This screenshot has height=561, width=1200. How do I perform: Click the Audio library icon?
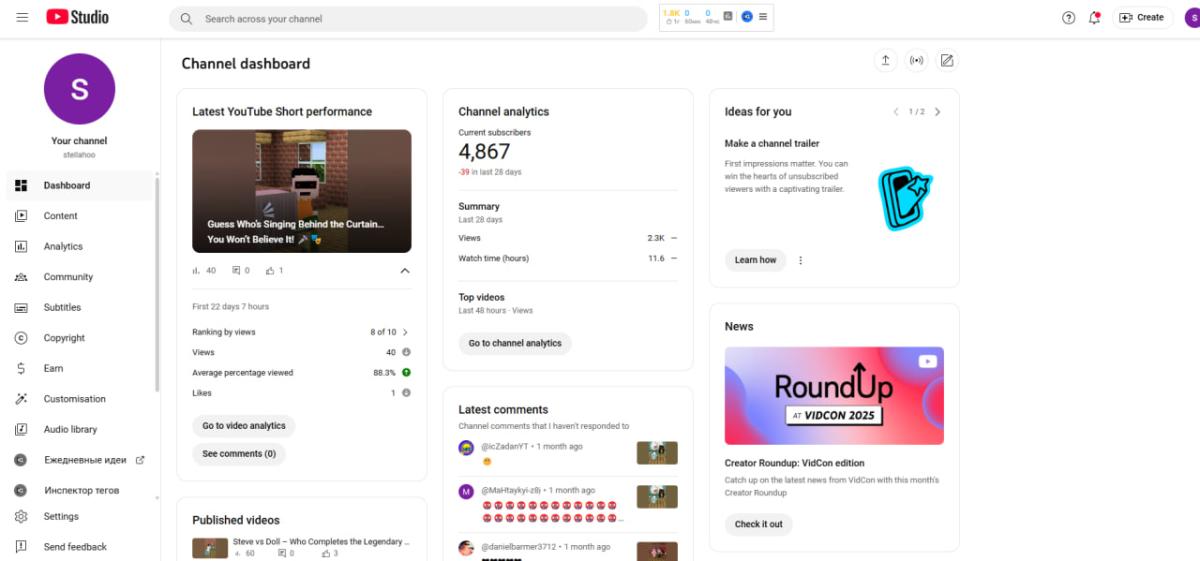pyautogui.click(x=21, y=429)
